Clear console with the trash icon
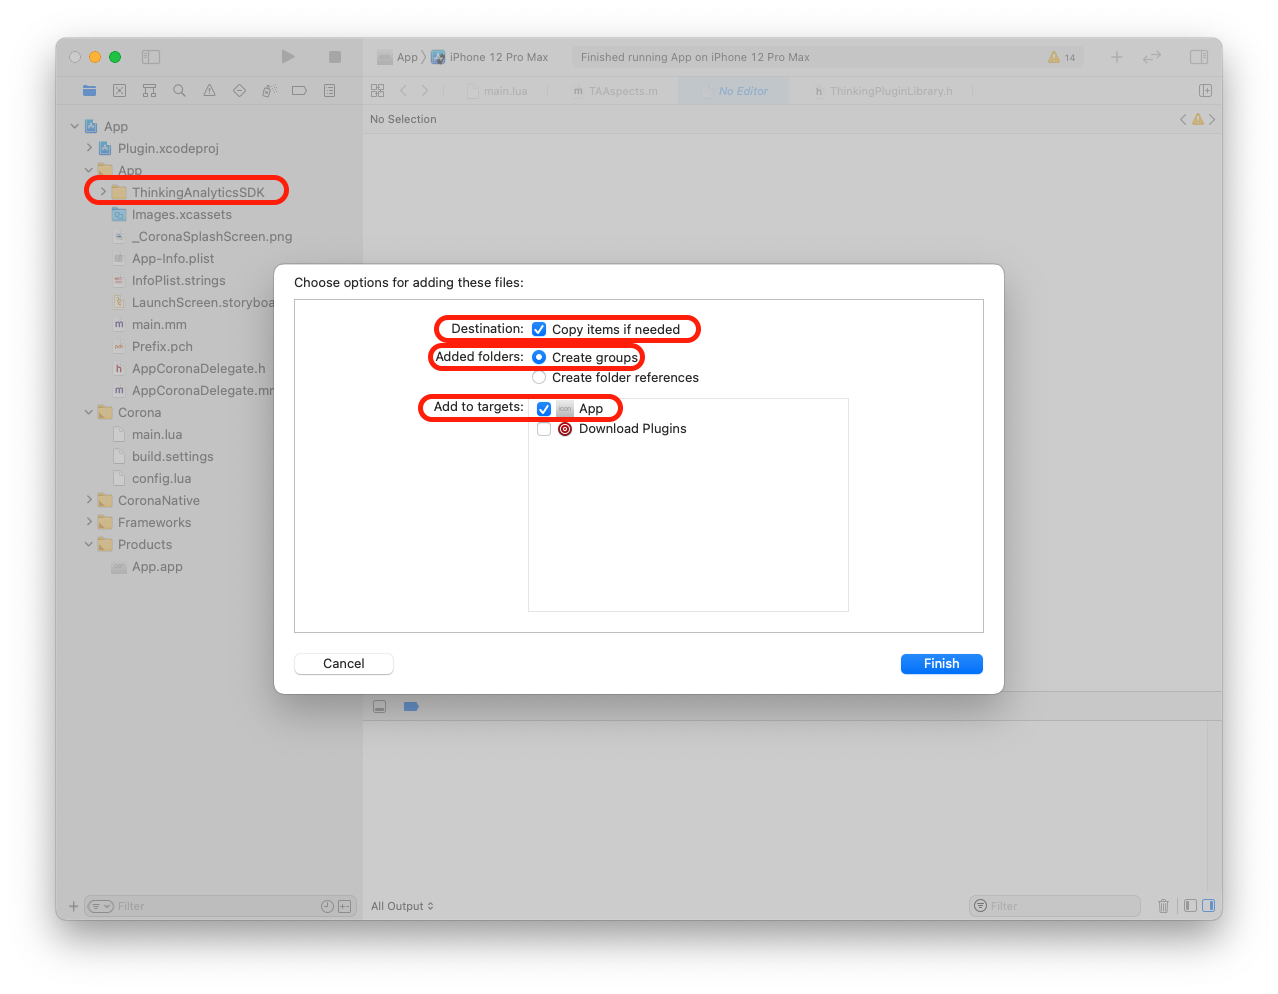The width and height of the screenshot is (1278, 994). coord(1163,906)
